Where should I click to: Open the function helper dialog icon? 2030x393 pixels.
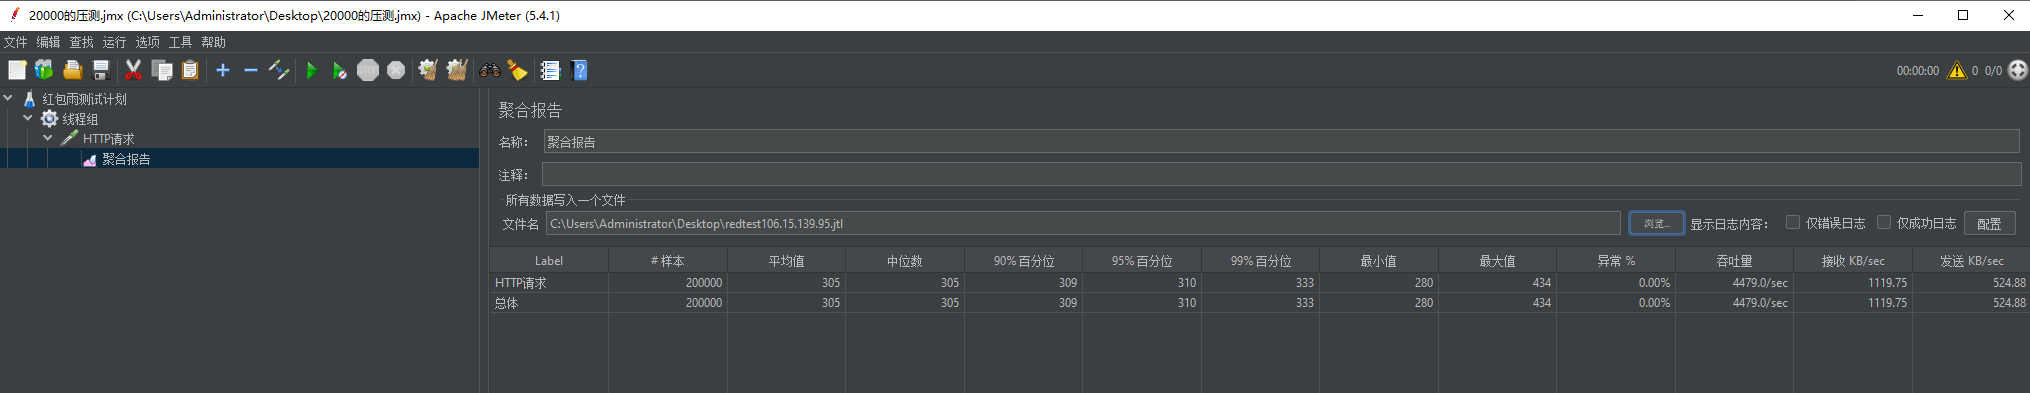(x=550, y=70)
